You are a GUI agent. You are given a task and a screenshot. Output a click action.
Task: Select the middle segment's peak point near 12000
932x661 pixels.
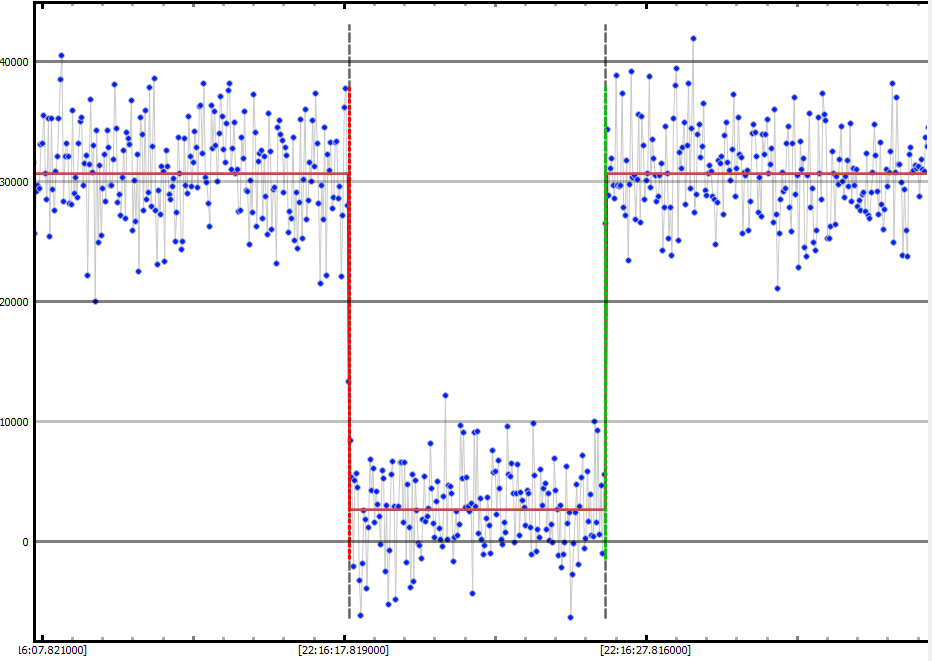[x=445, y=396]
